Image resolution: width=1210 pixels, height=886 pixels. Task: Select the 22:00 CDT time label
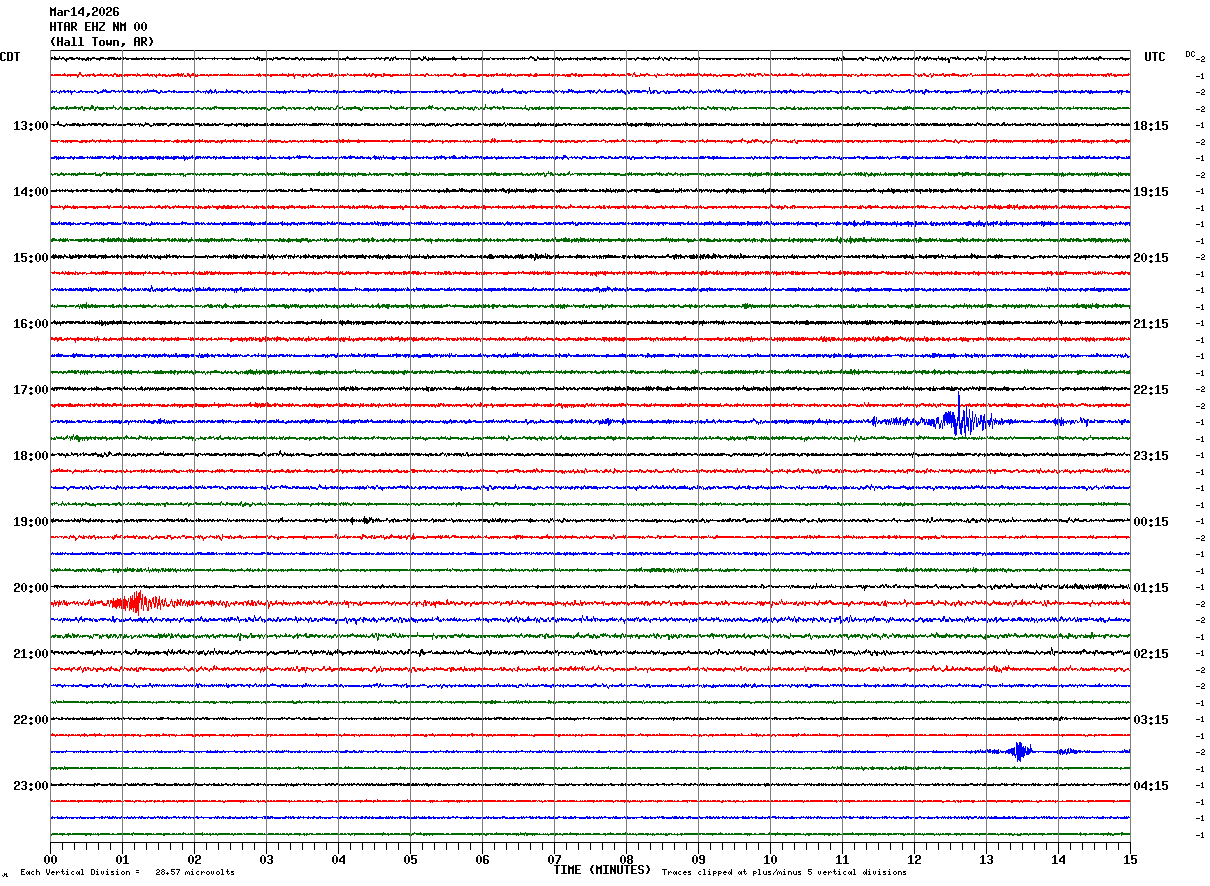tap(31, 720)
